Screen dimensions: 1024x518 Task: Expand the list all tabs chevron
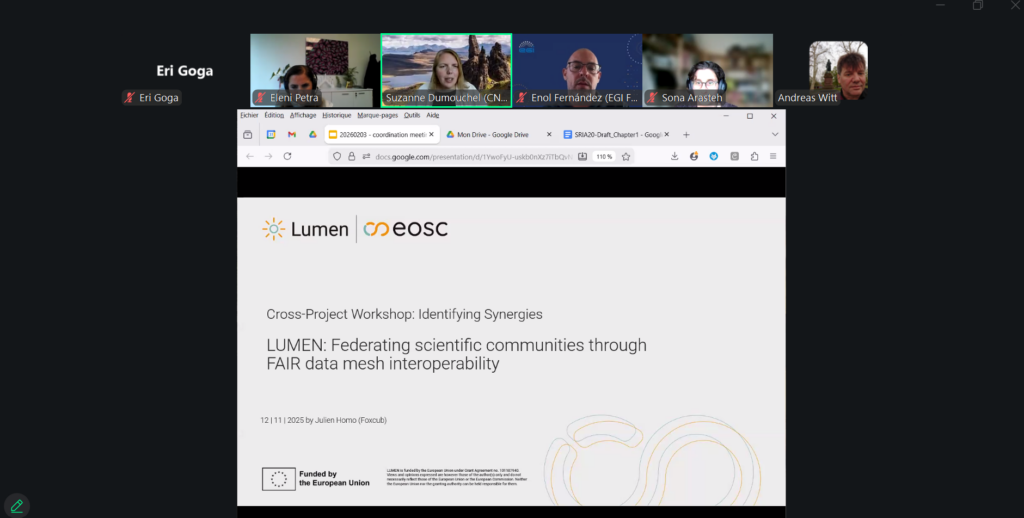point(773,134)
